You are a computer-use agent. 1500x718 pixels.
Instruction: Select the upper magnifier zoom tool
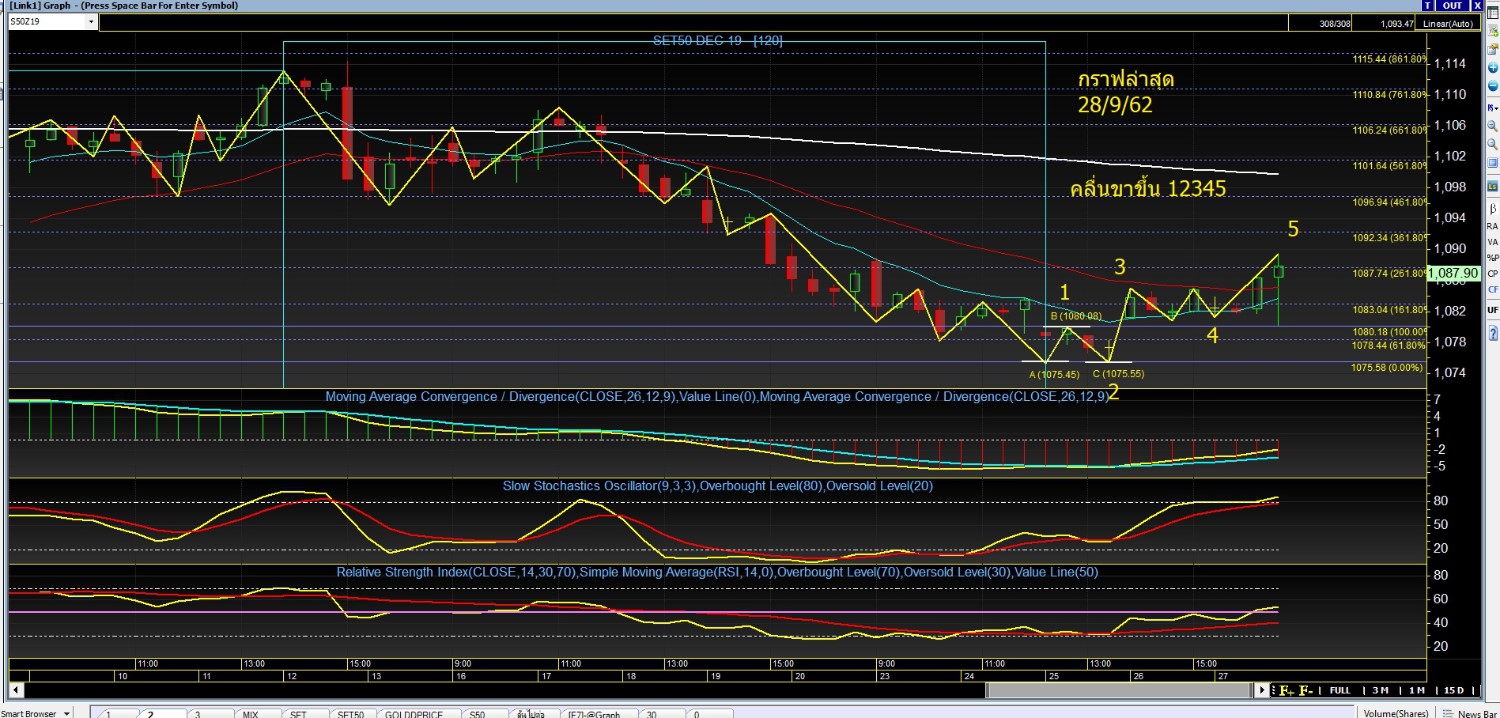(x=1493, y=125)
